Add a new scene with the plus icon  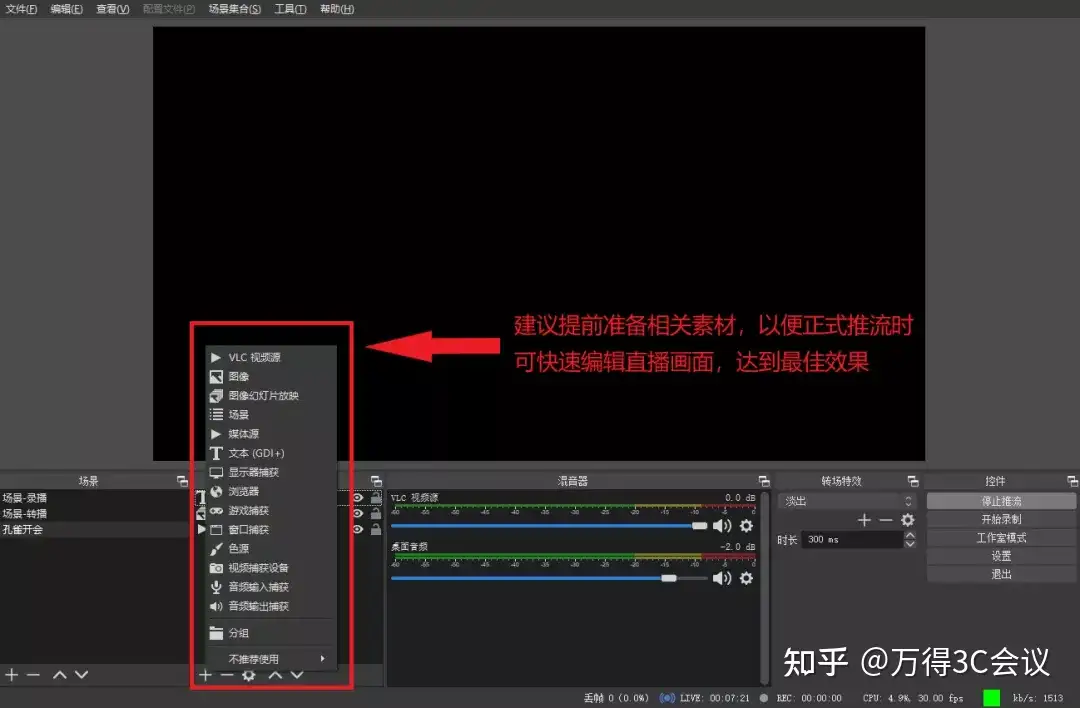coord(11,674)
